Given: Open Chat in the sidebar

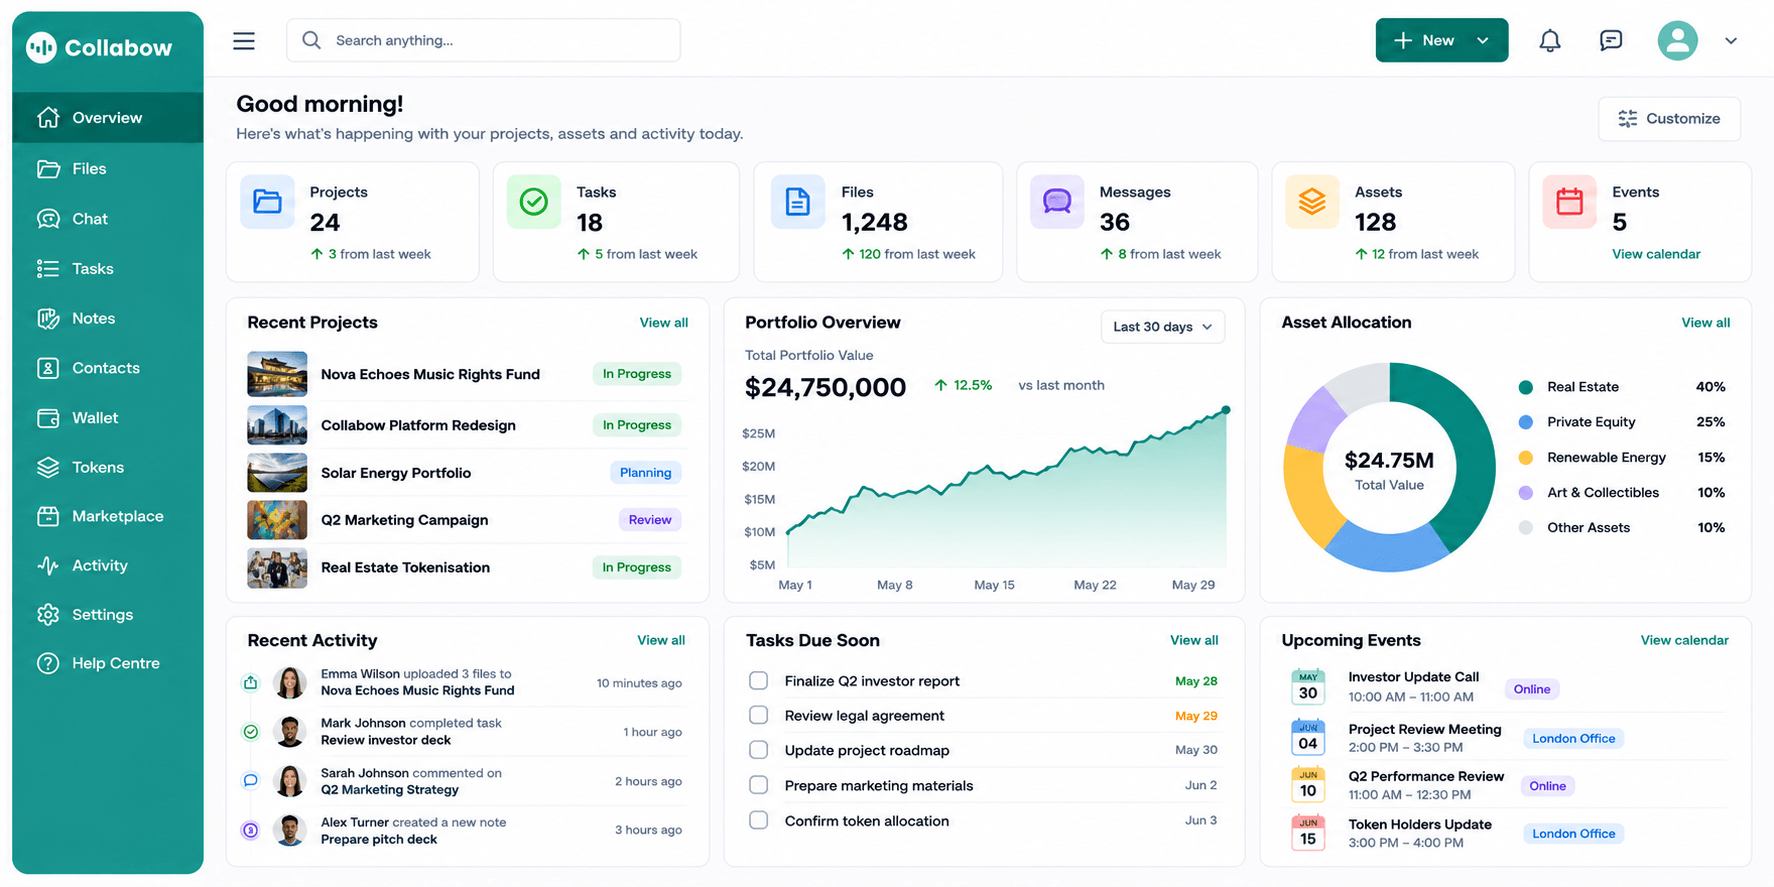Looking at the screenshot, I should pyautogui.click(x=108, y=219).
